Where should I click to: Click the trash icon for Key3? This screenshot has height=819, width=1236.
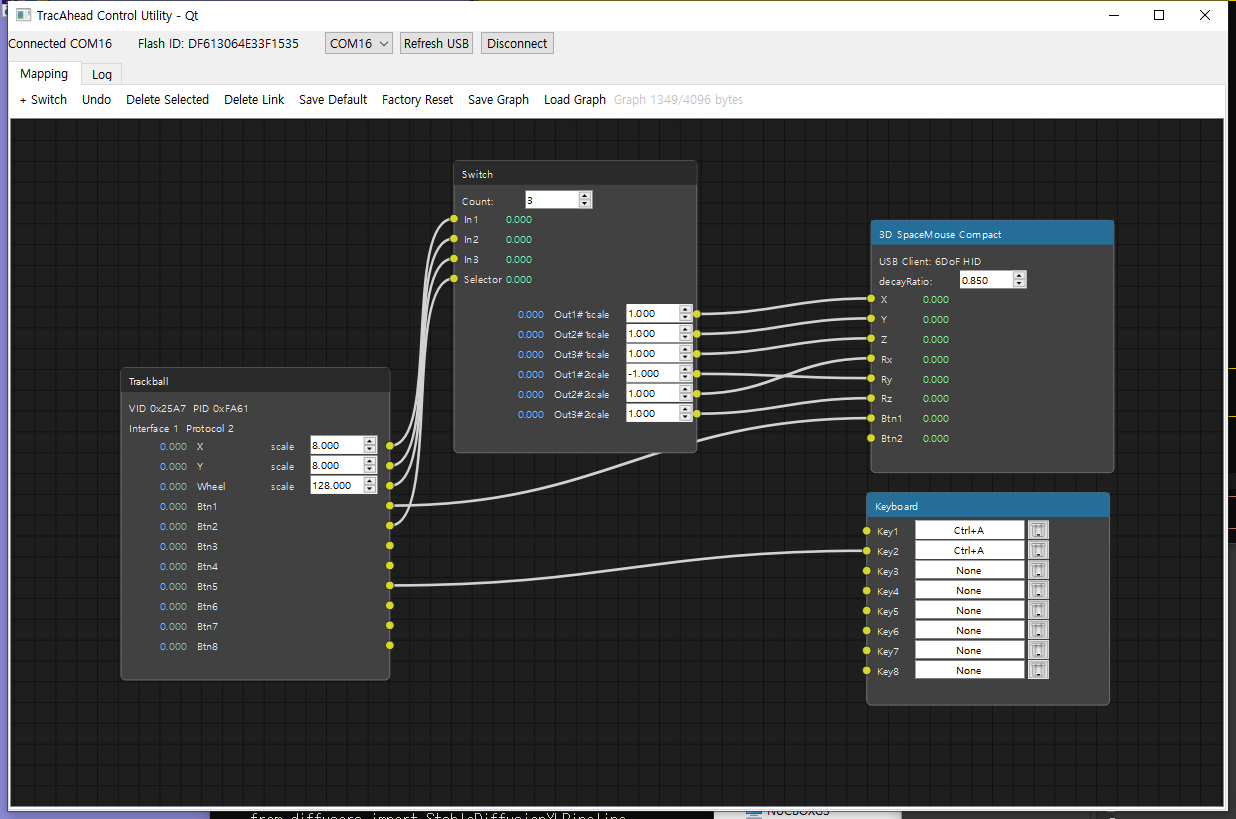pos(1038,570)
